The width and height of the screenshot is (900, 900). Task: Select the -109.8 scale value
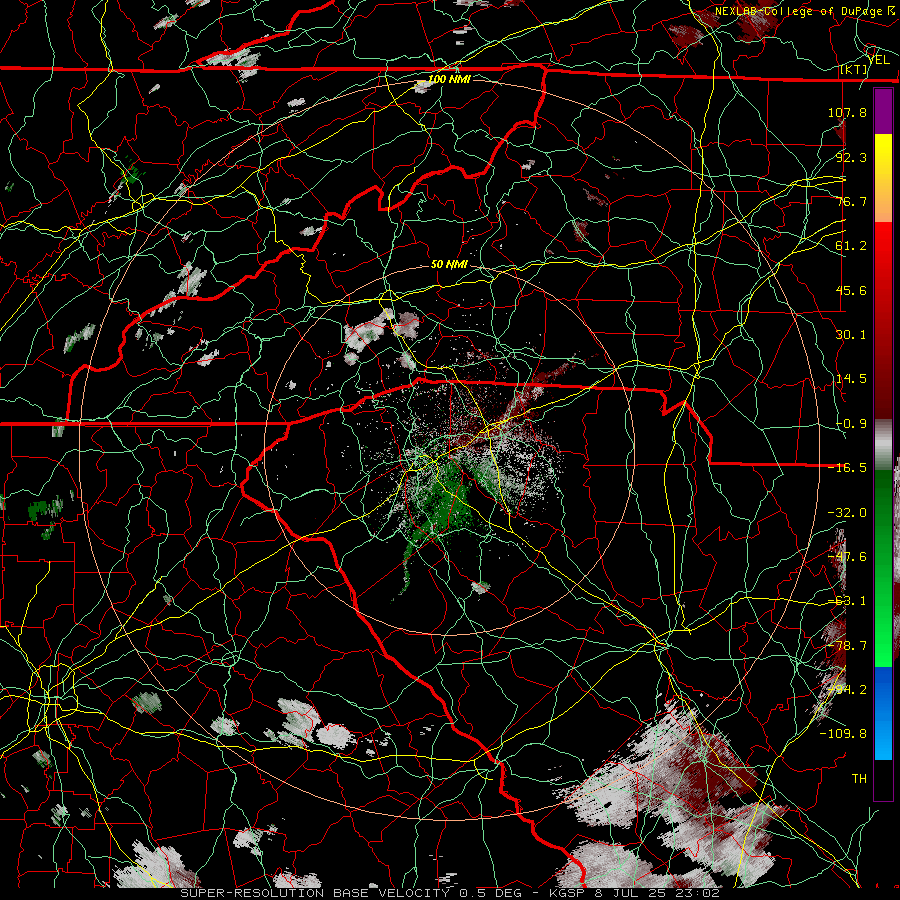point(843,734)
